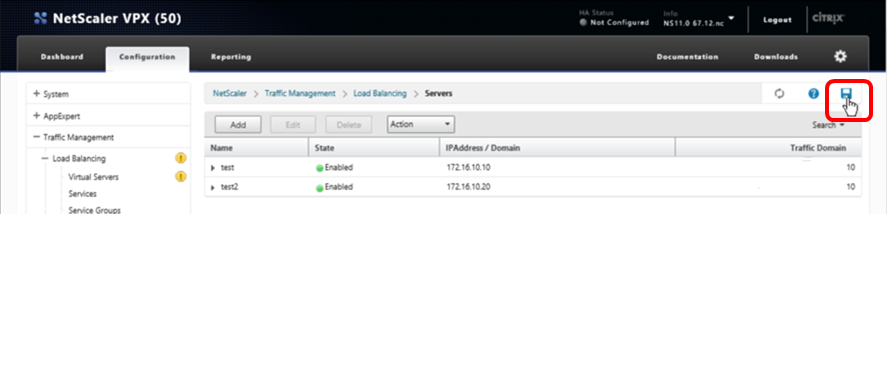Open the Downloads tab
887x370 pixels.
pos(776,57)
